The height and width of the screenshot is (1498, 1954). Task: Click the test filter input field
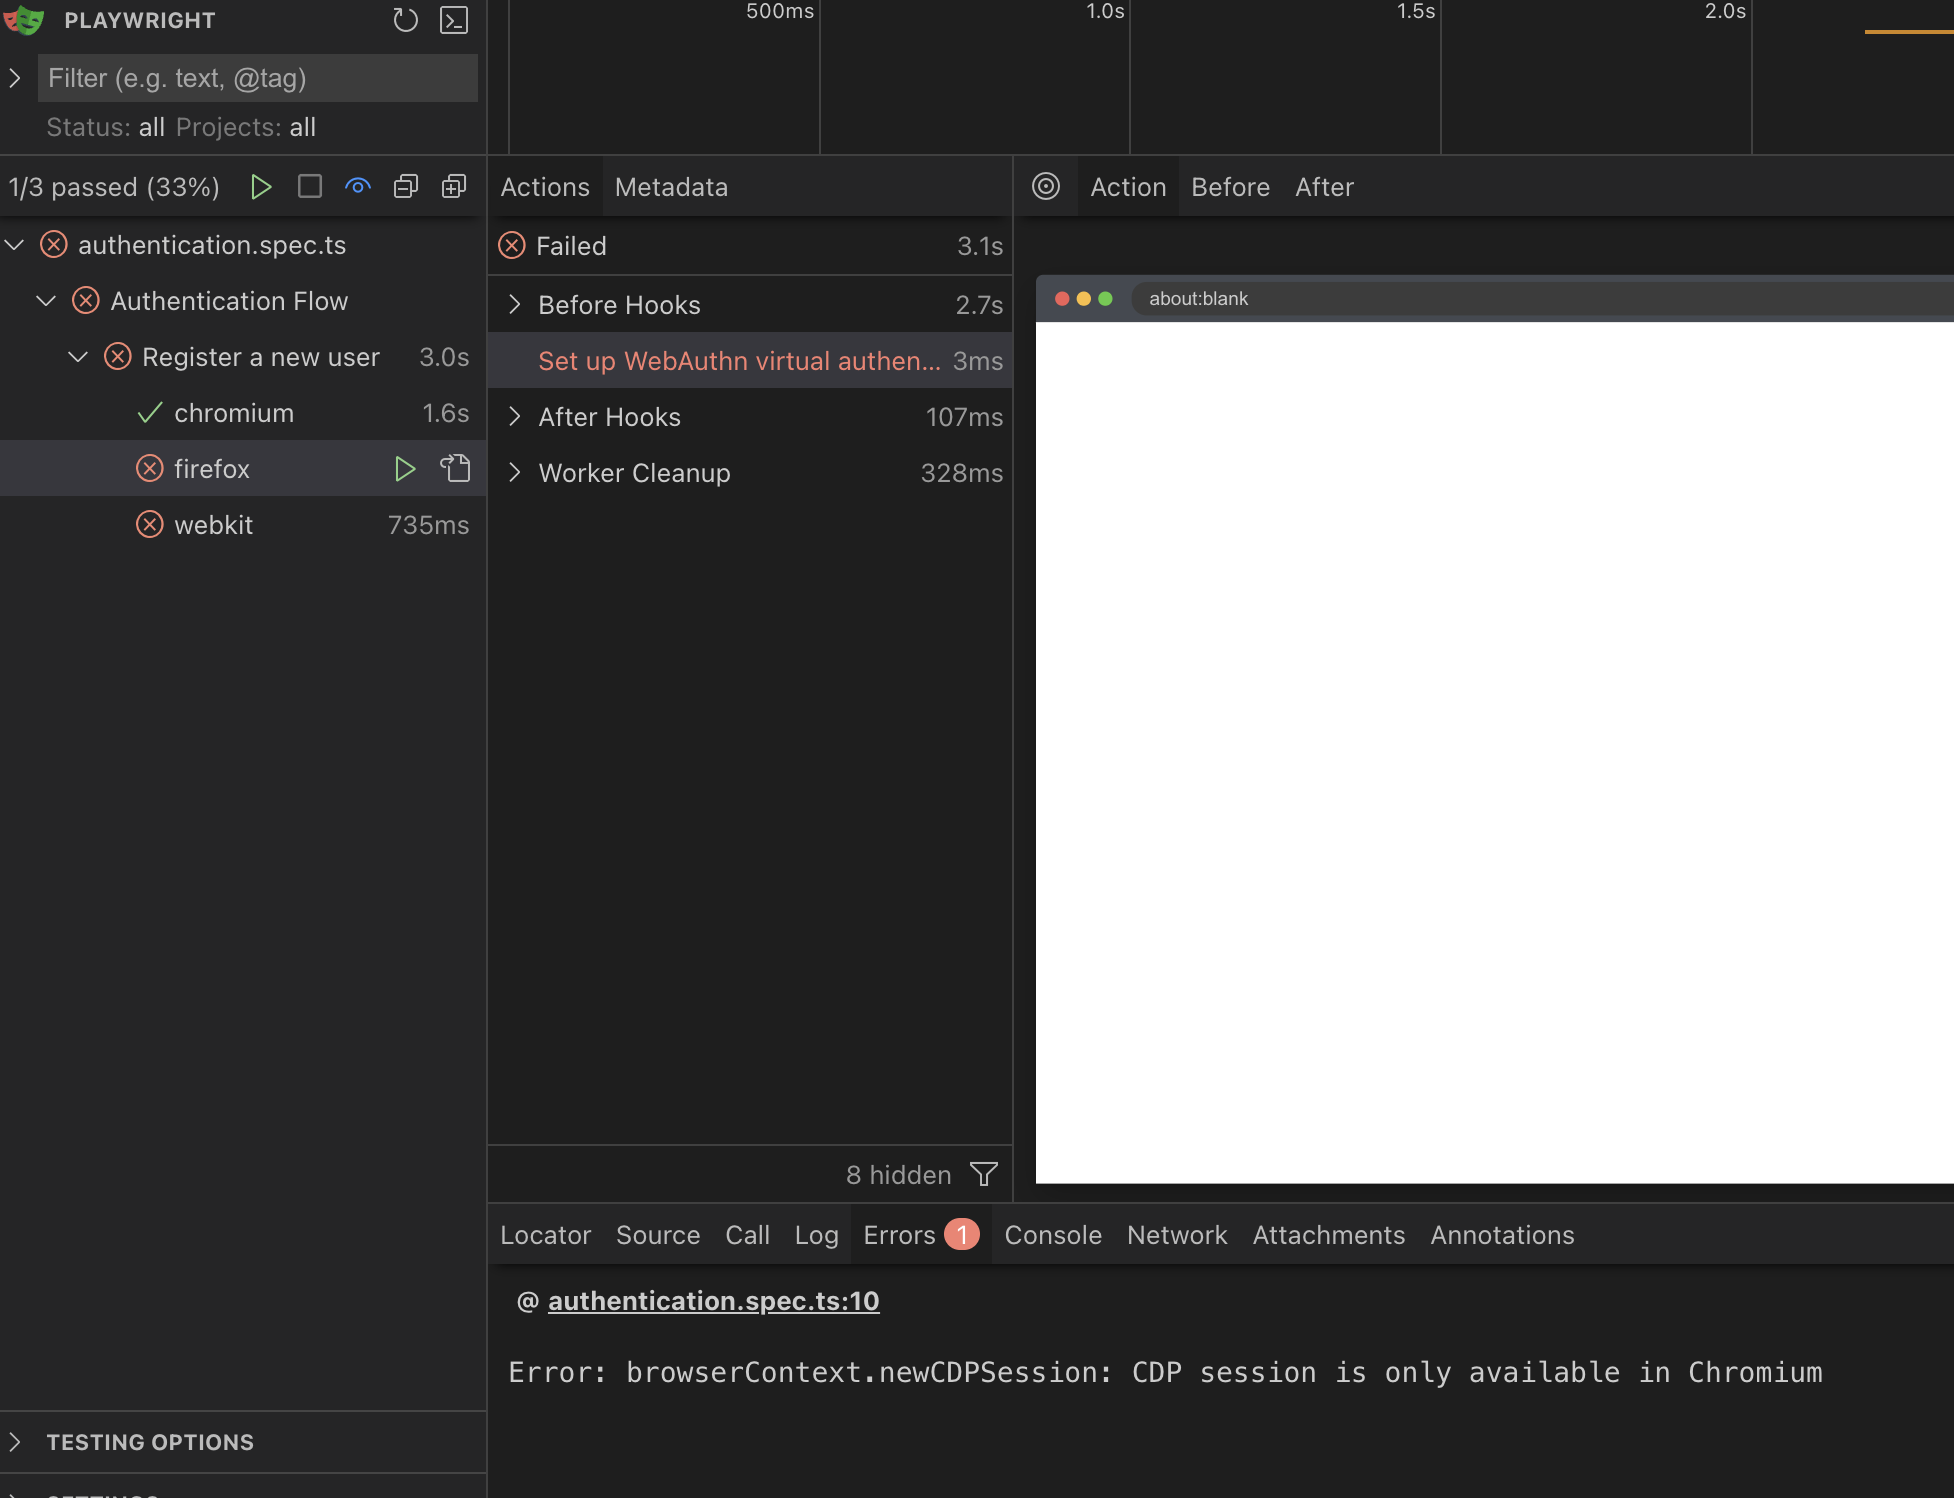(257, 77)
